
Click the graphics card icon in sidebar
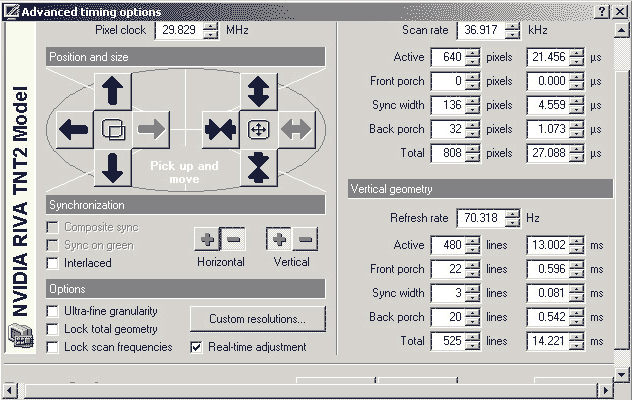point(21,336)
